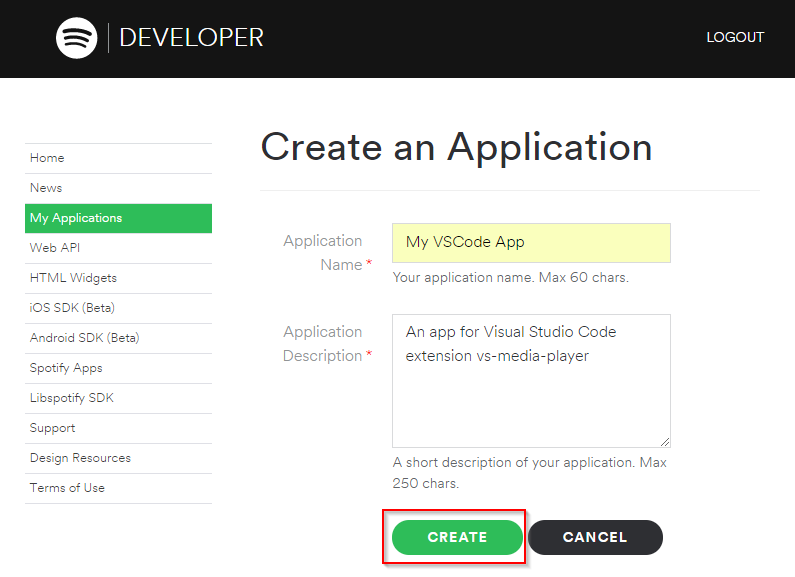Click into the Application Description textarea
795x577 pixels.
point(531,381)
